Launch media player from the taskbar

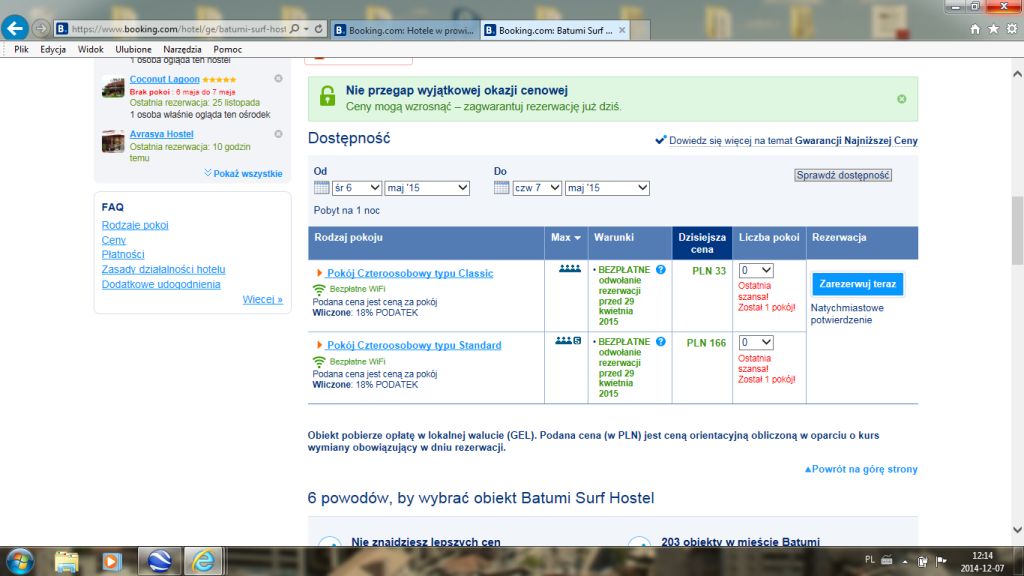click(x=112, y=562)
